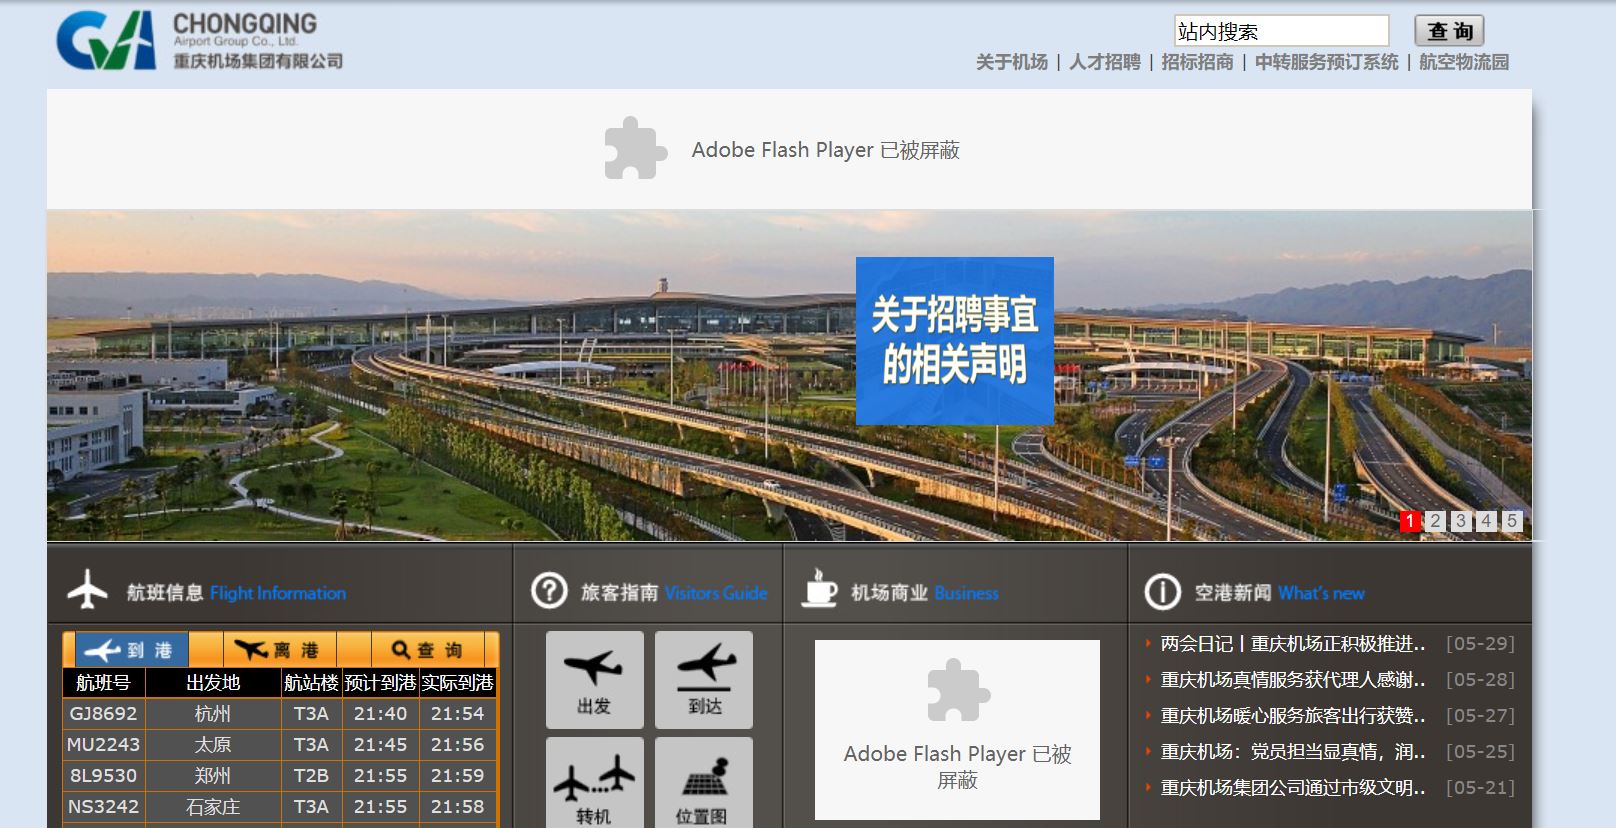
Task: Click the 航站楼 column header
Action: coord(311,683)
